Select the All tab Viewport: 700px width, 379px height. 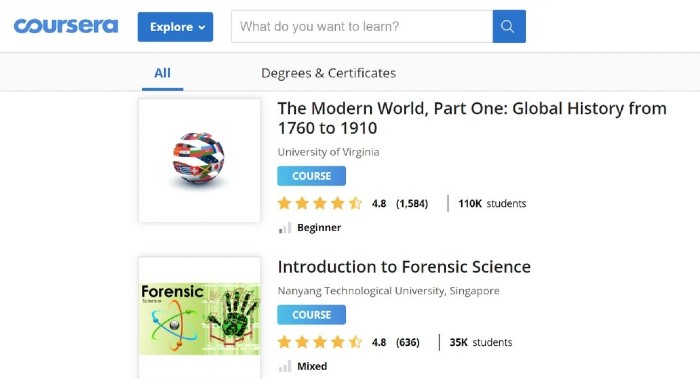pos(162,73)
